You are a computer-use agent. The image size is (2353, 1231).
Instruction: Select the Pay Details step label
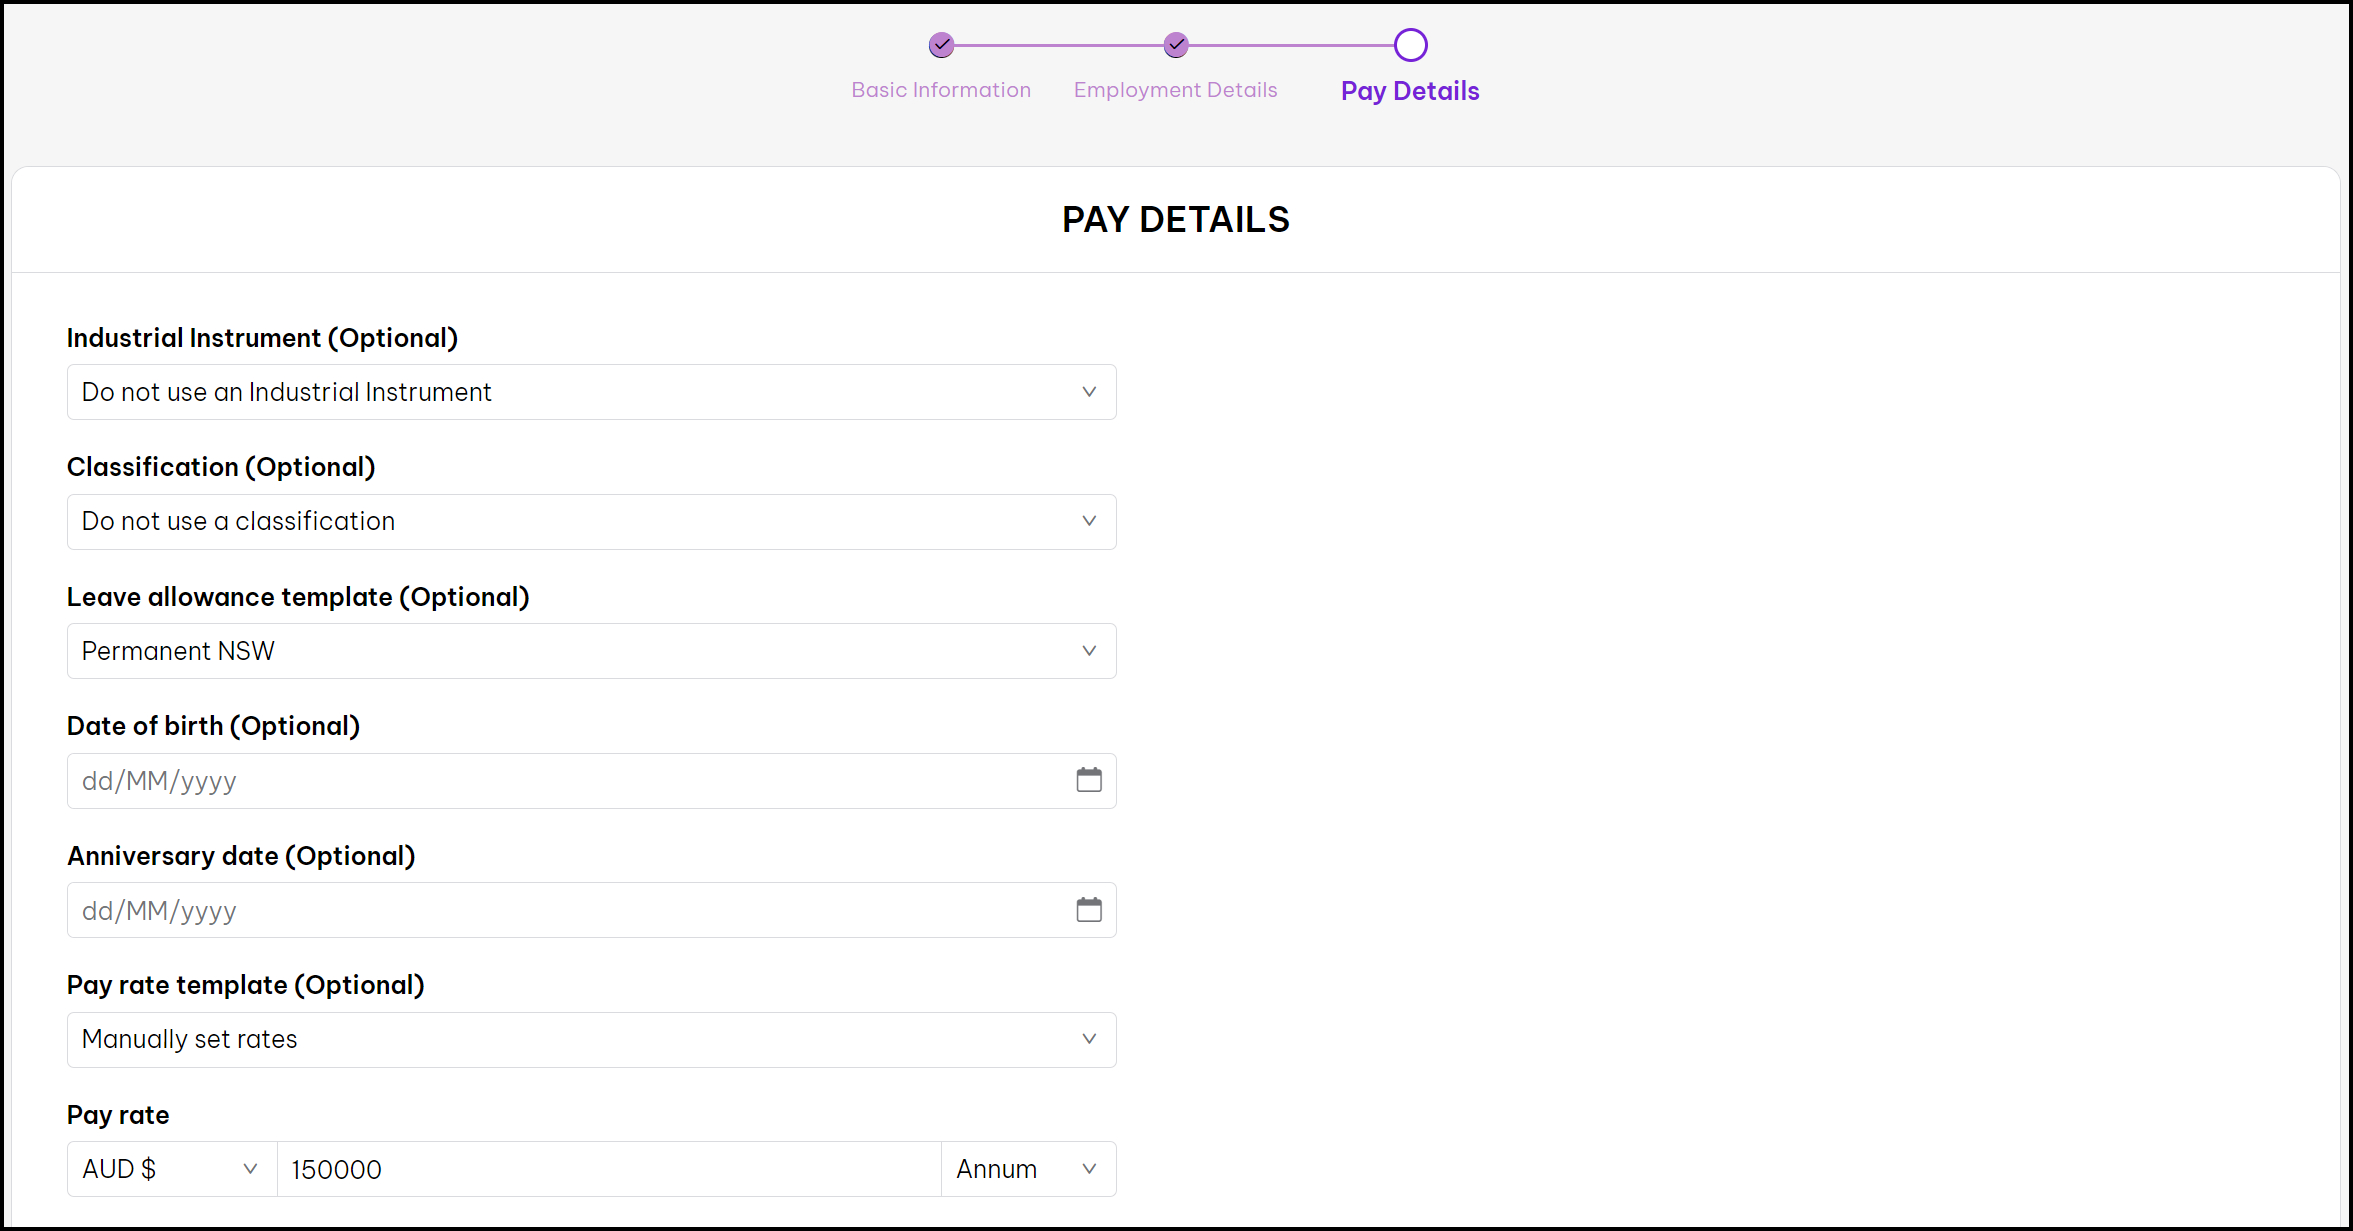click(1409, 90)
